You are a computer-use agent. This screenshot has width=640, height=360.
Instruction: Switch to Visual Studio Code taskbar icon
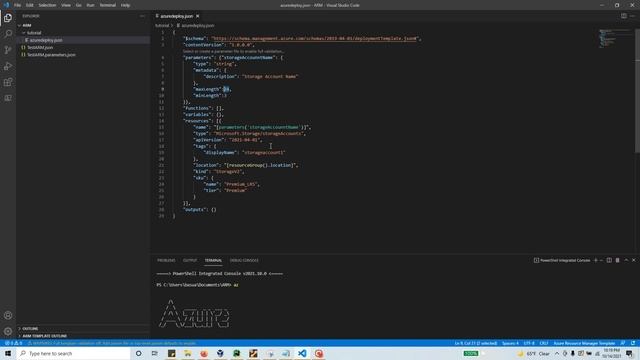(302, 353)
